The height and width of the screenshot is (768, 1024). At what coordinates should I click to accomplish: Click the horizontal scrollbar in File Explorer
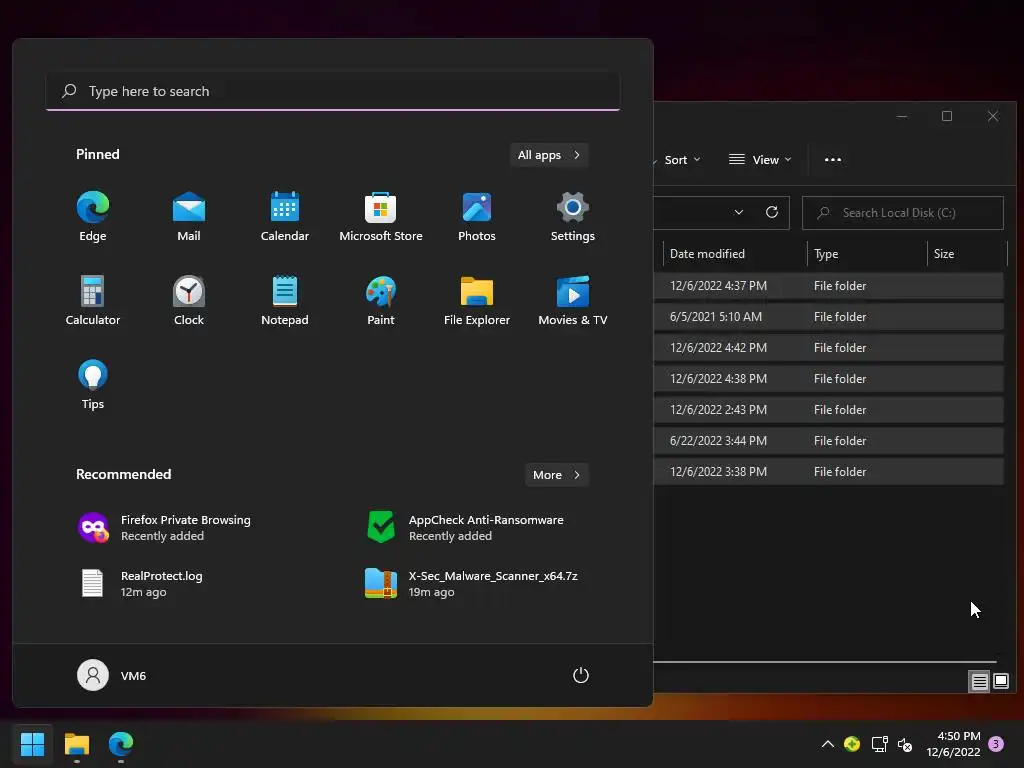click(825, 662)
